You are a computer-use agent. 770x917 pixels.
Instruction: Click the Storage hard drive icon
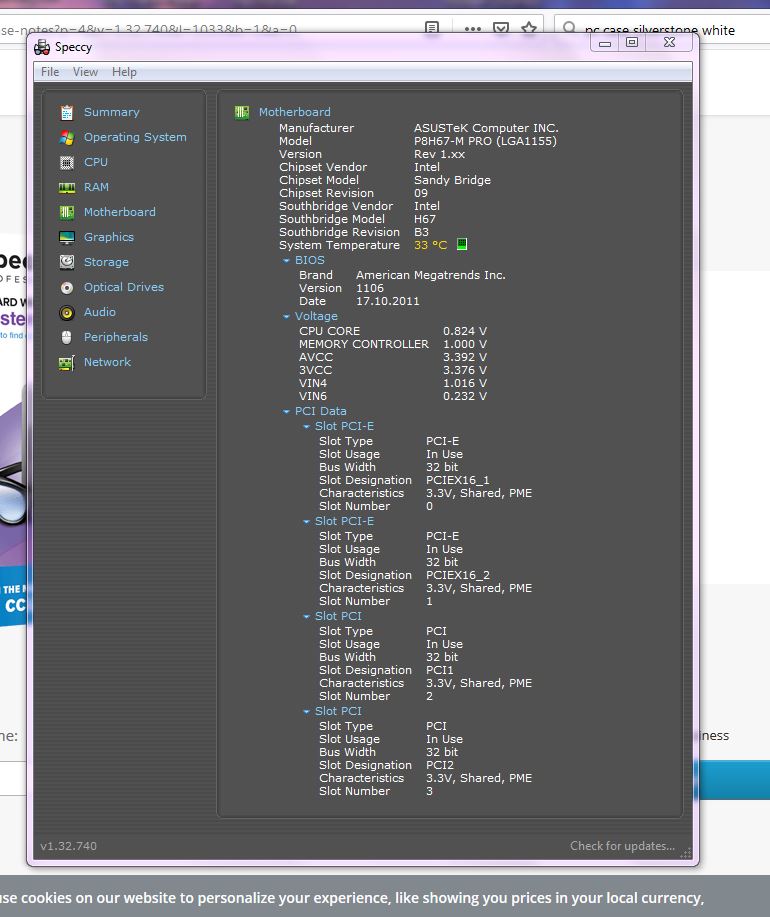67,262
